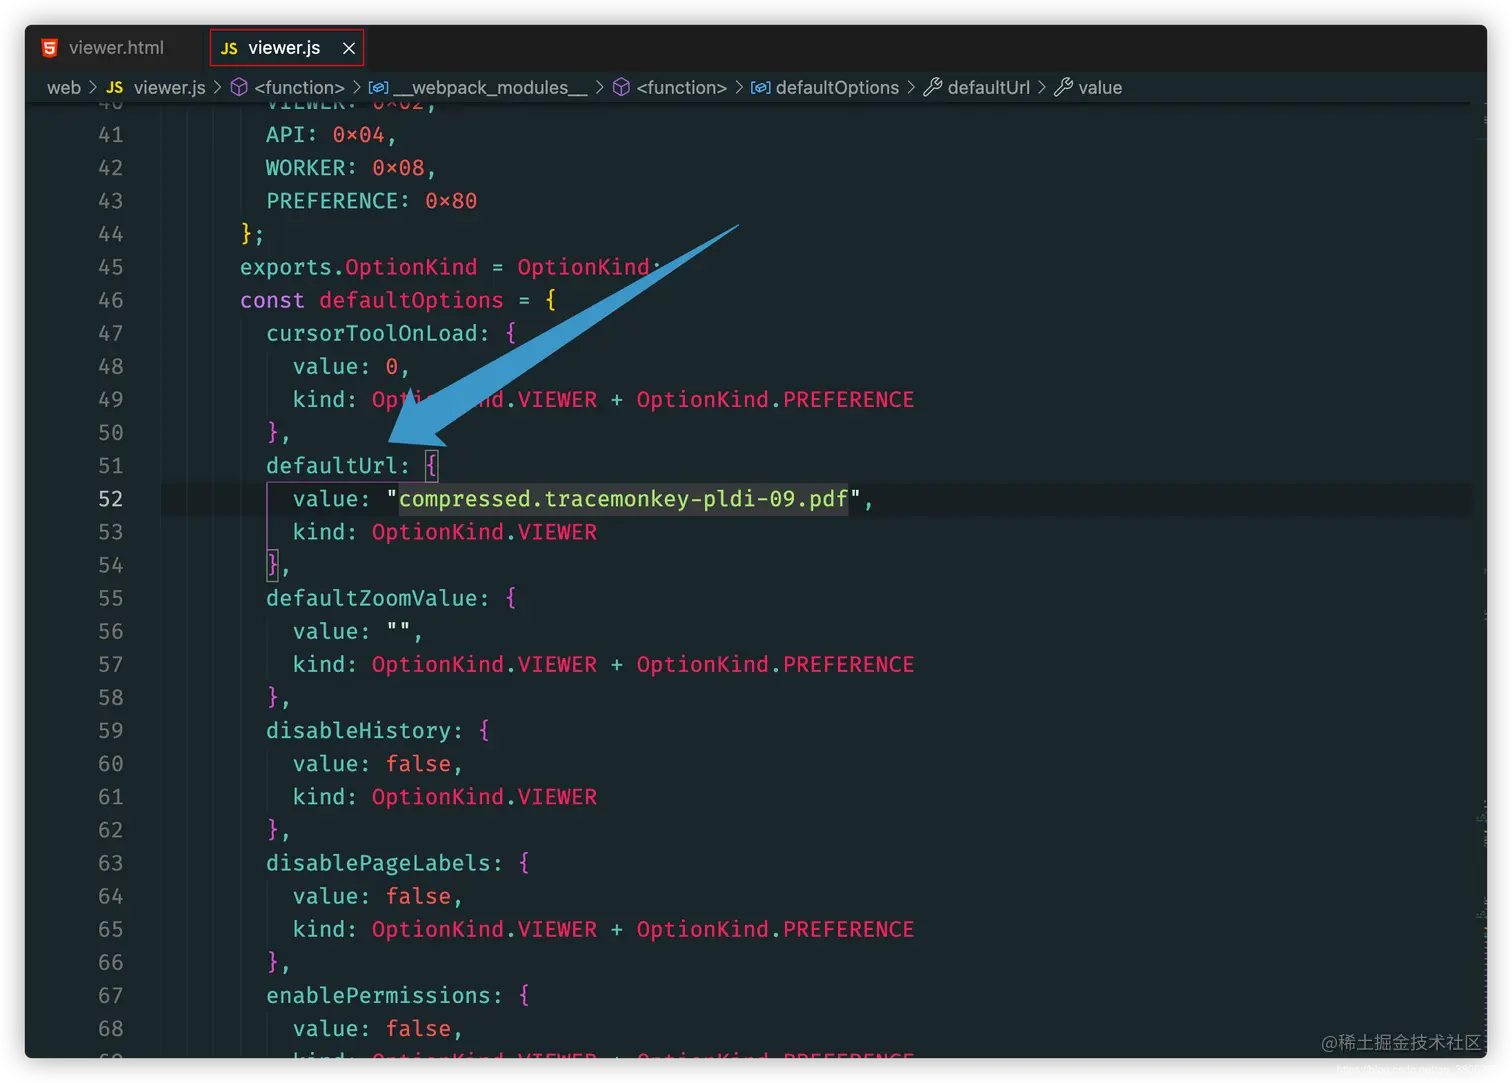Click the cube icon before first <function> breadcrumb
Screen dimensions: 1512x1083
click(239, 88)
